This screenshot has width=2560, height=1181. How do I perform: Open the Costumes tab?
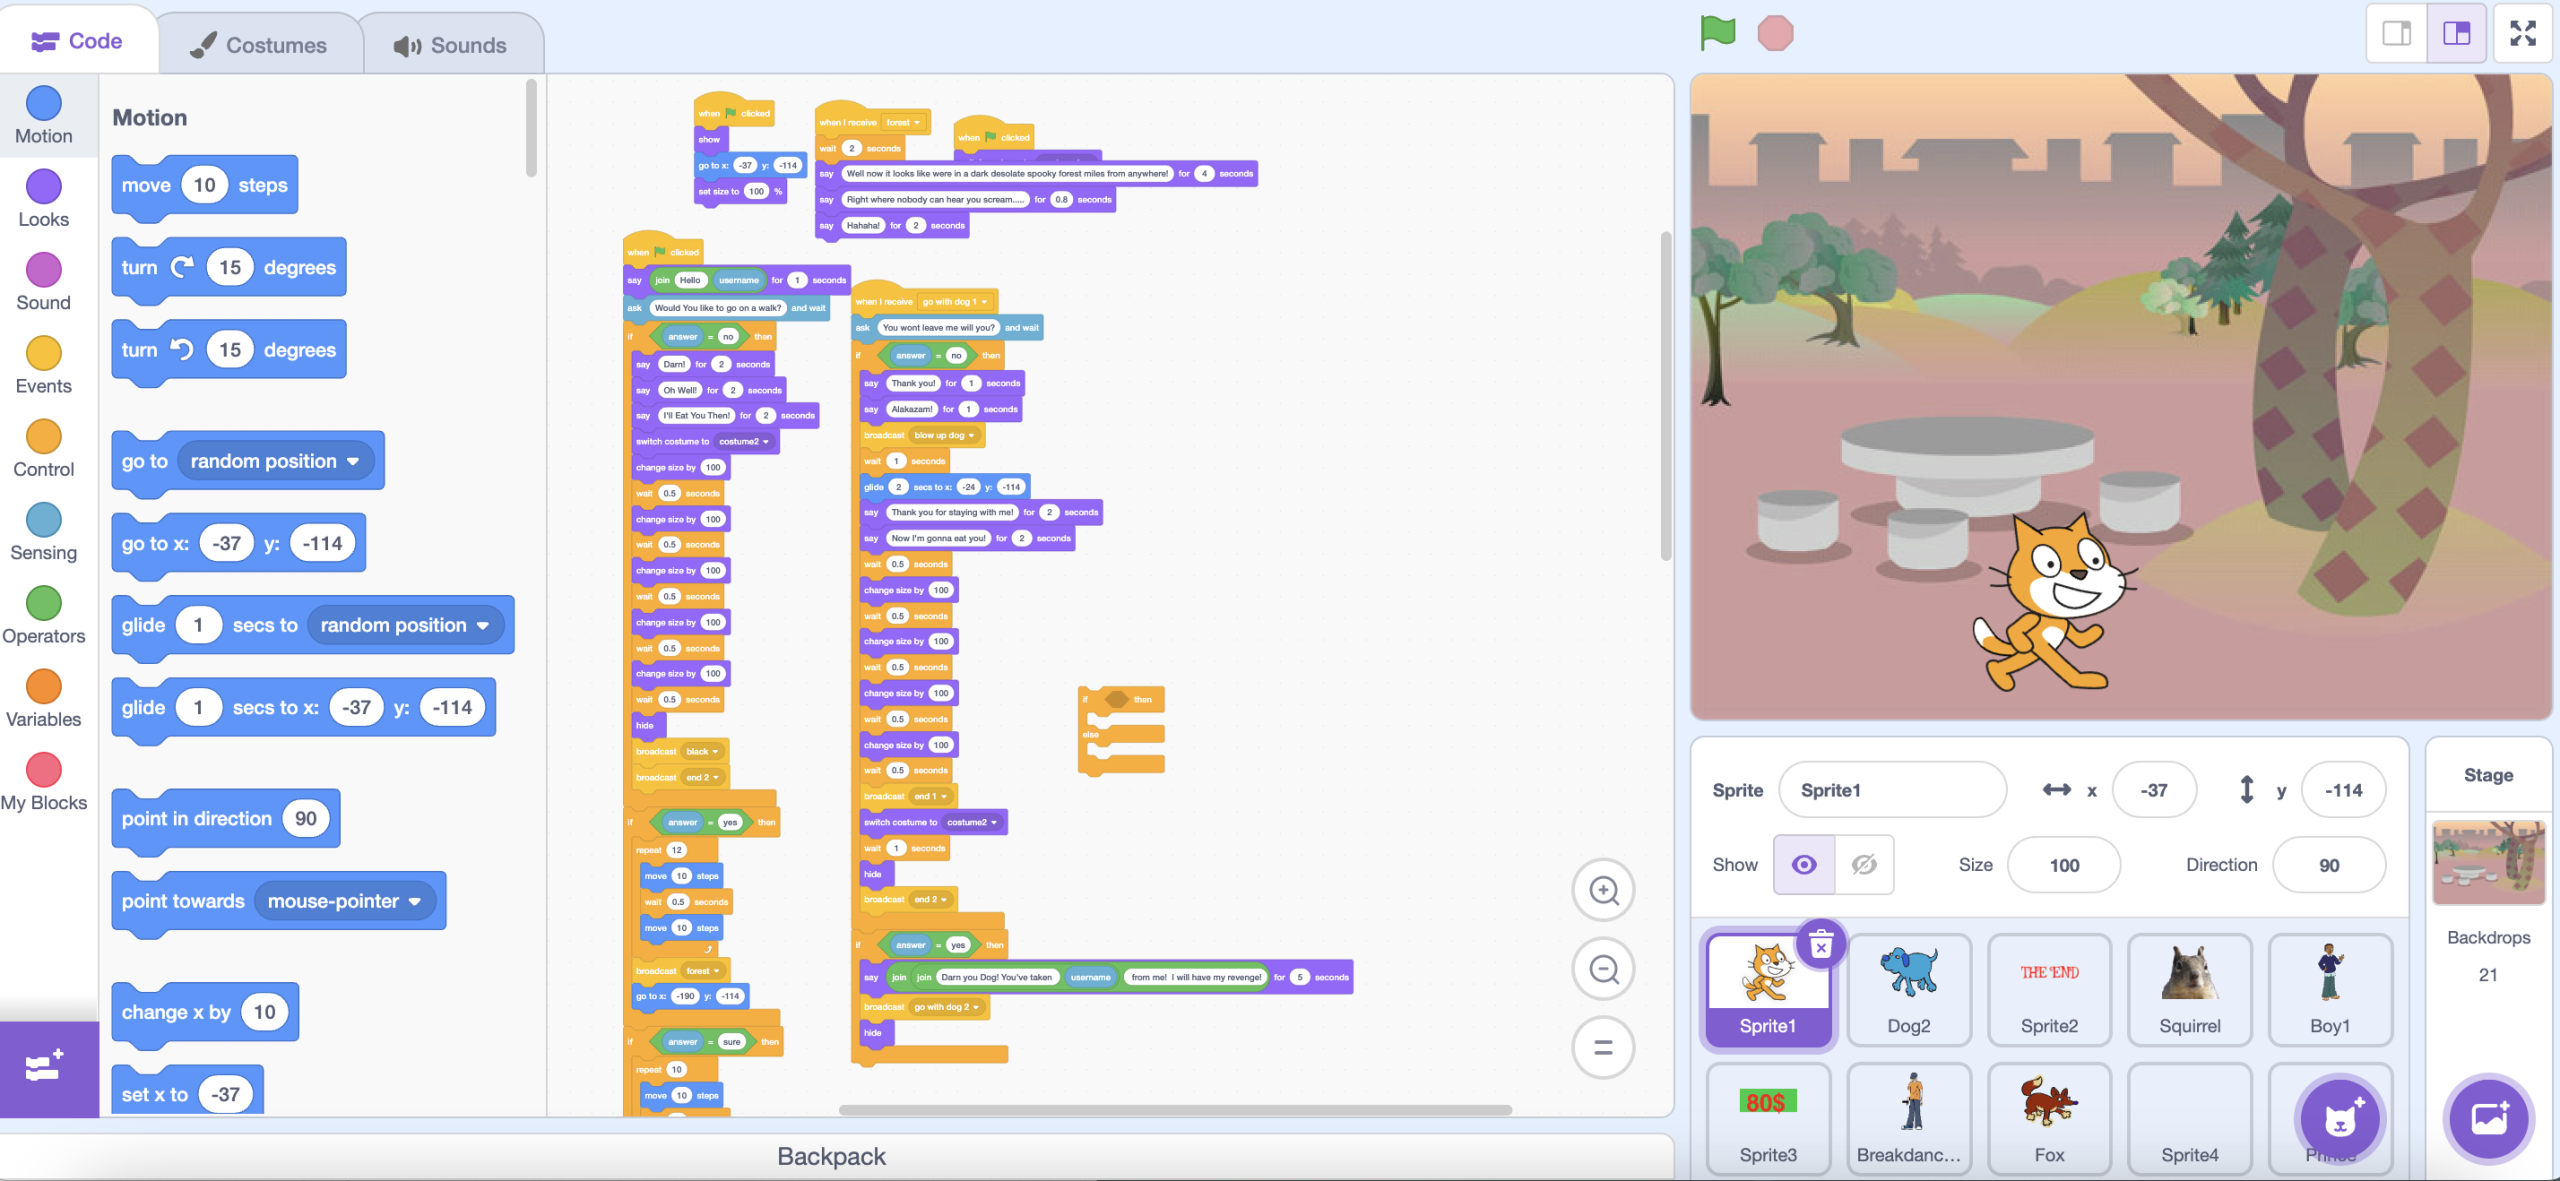coord(259,45)
